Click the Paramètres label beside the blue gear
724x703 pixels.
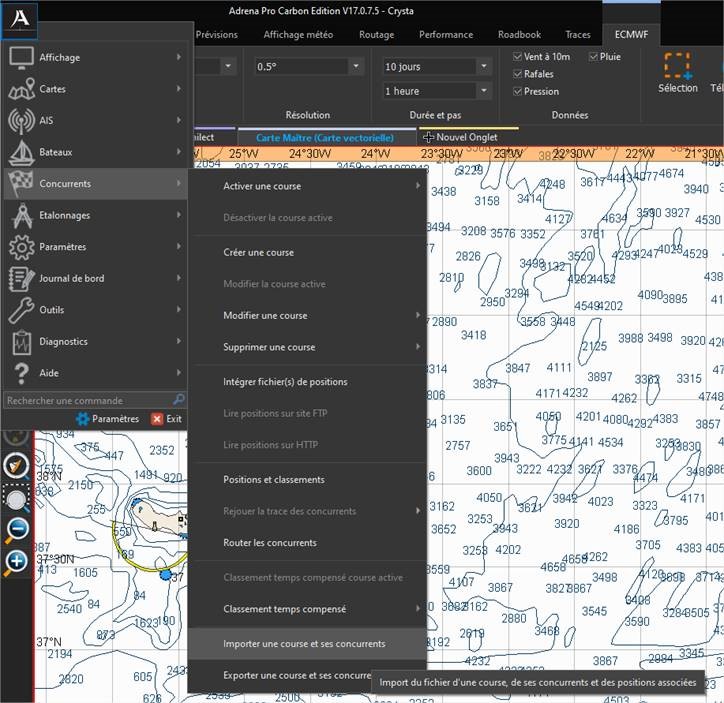tap(115, 419)
